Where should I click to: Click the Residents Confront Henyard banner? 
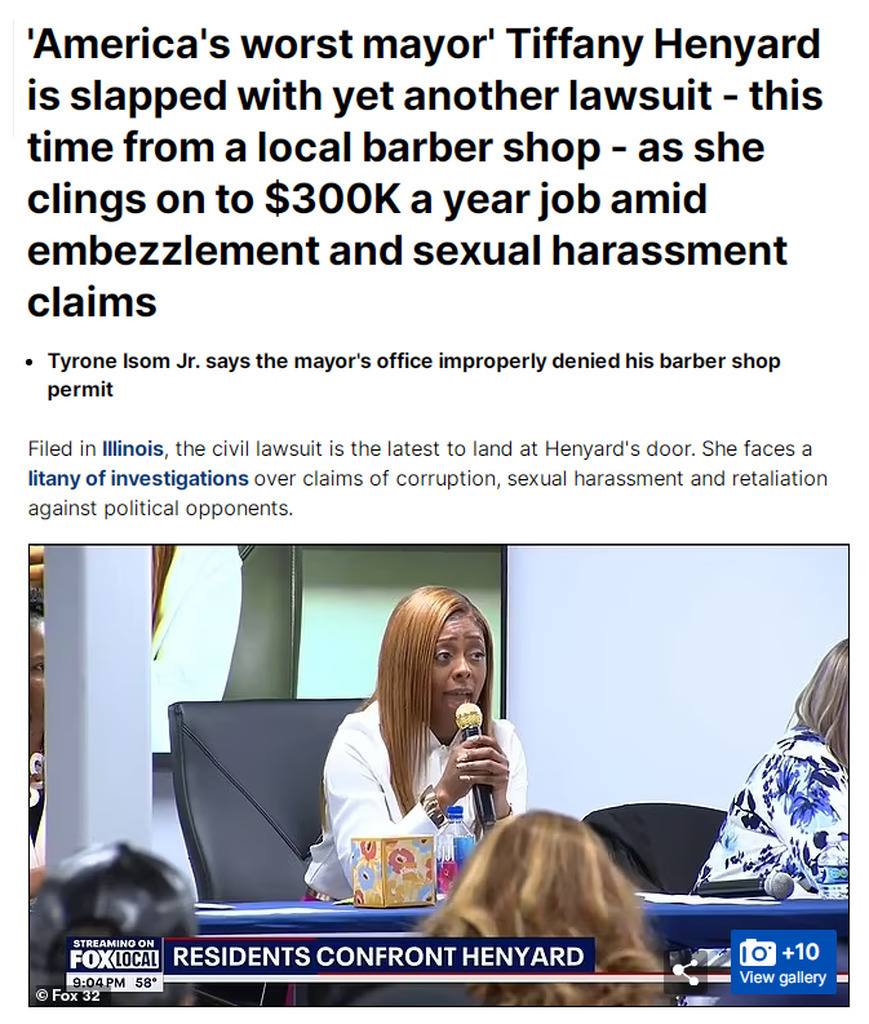pos(378,956)
